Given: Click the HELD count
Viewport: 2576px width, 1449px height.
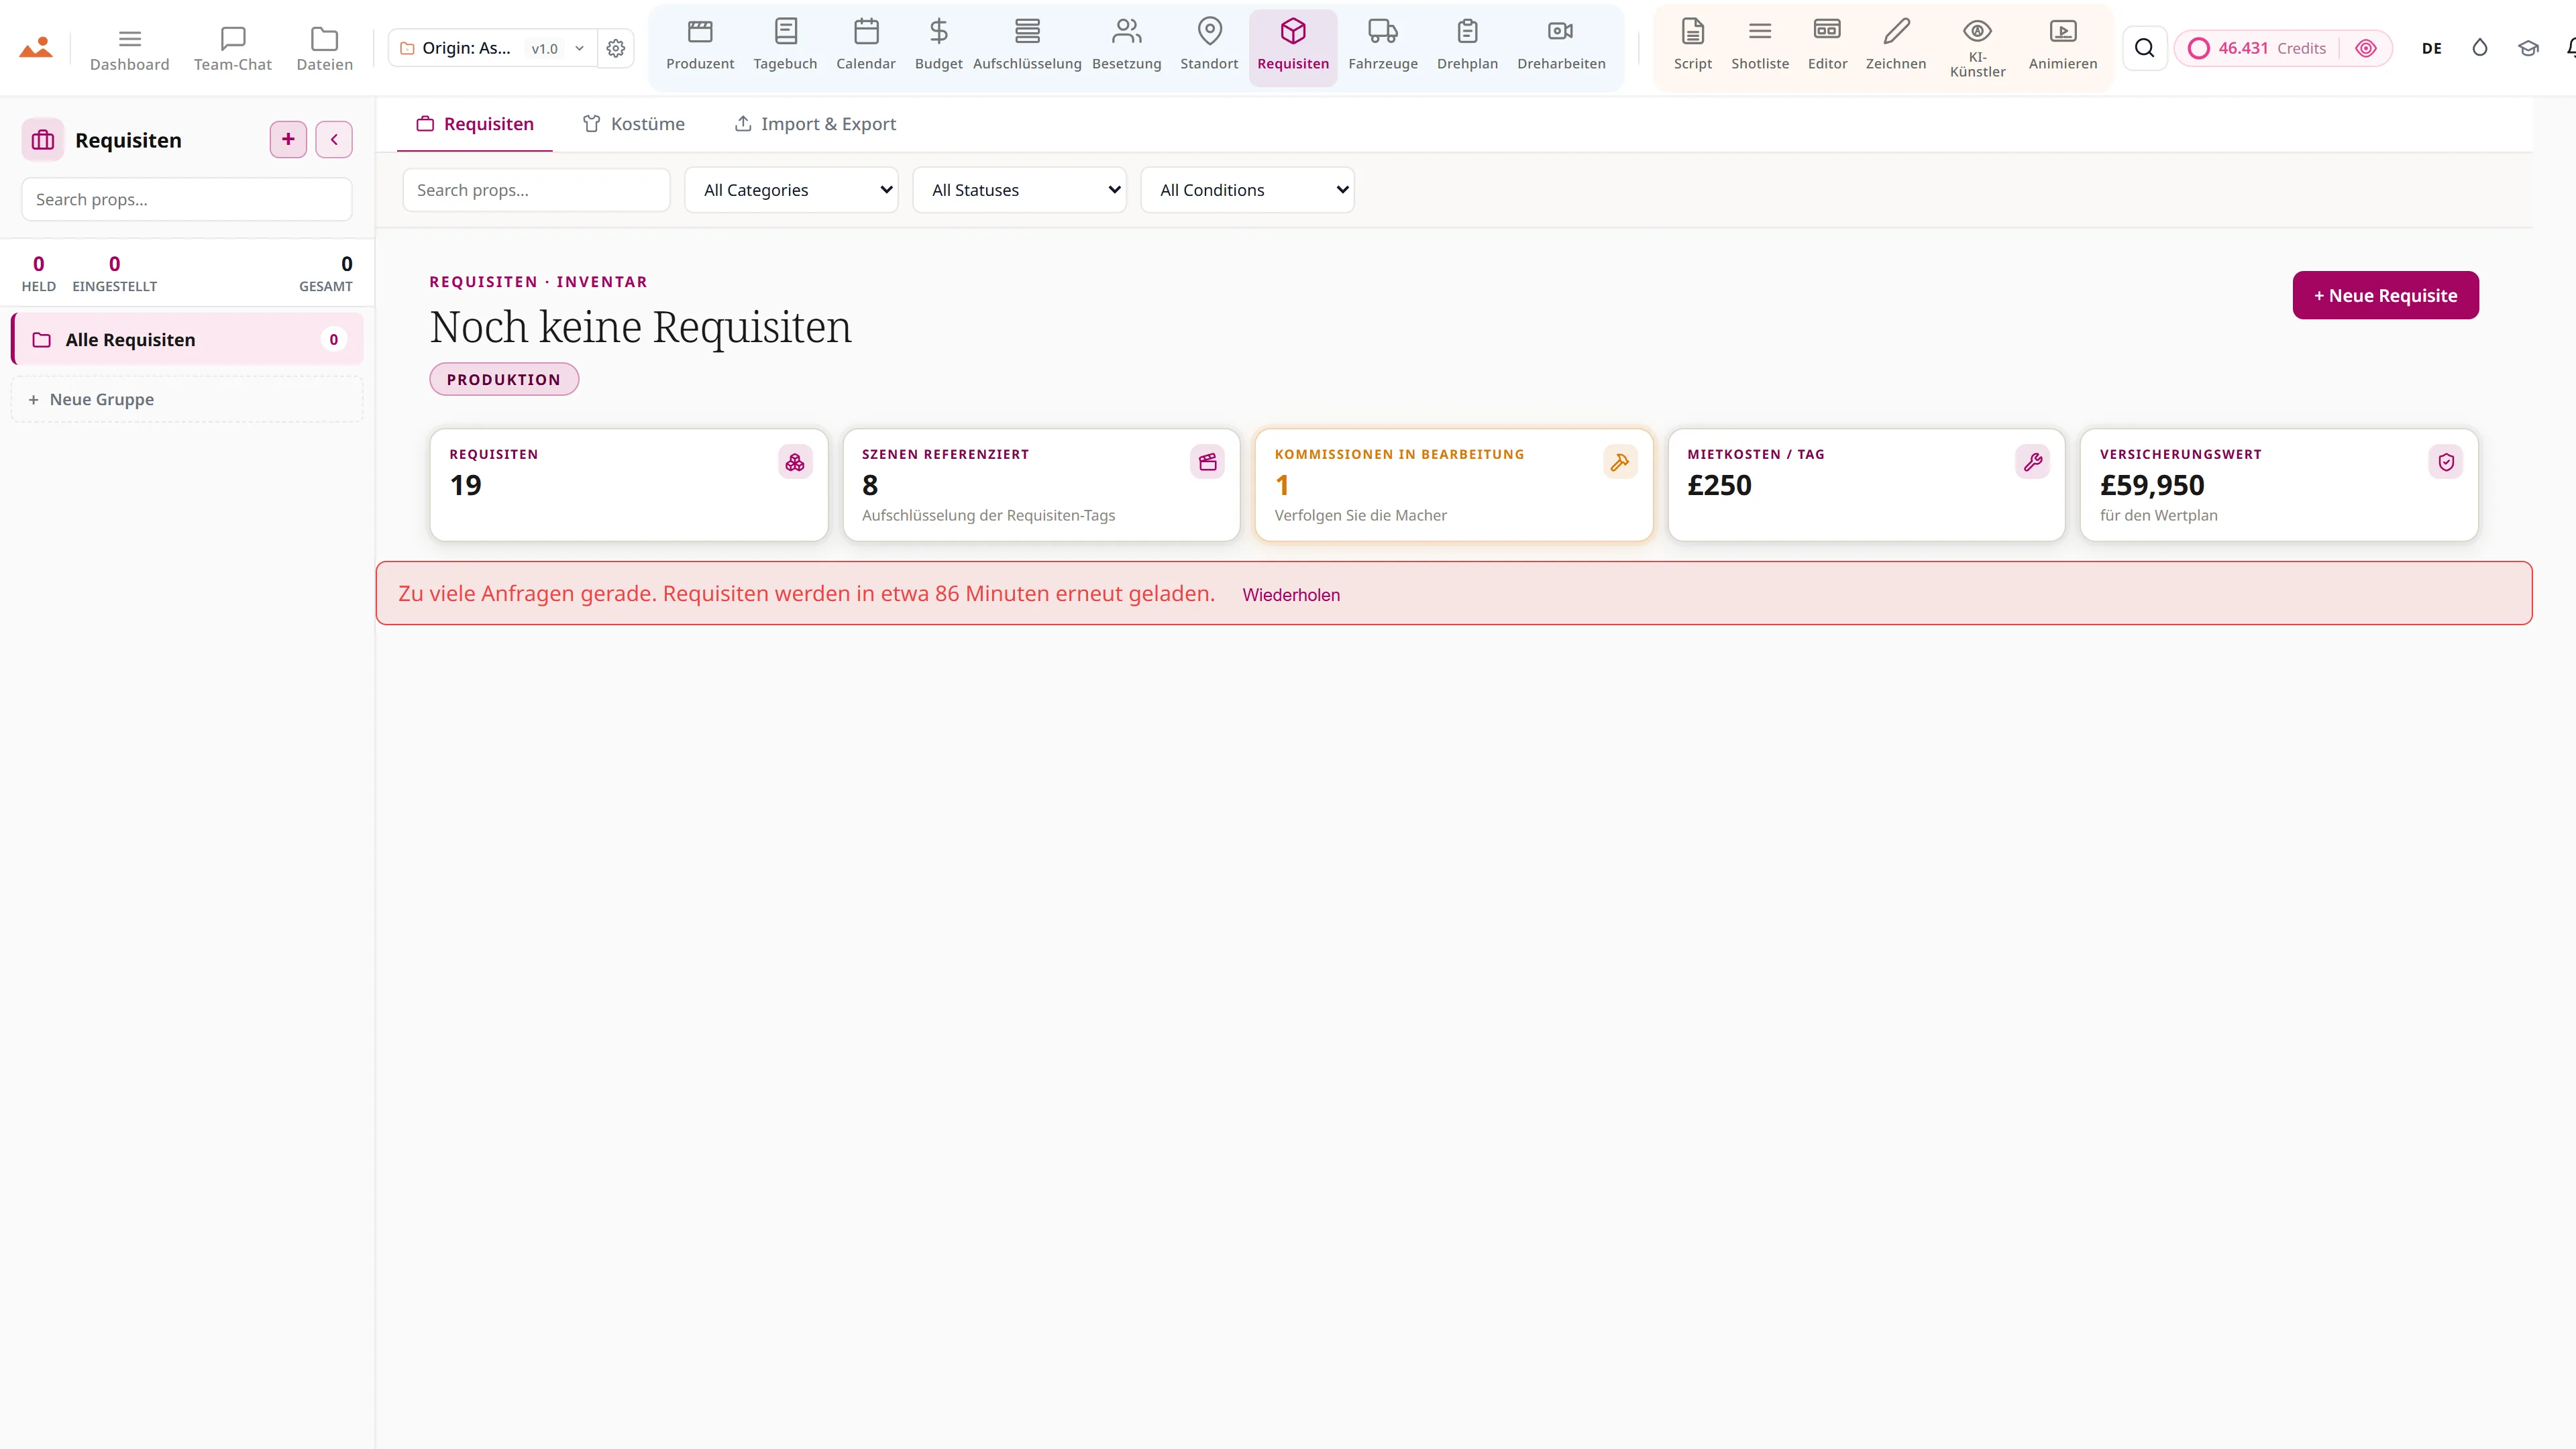Looking at the screenshot, I should pos(39,273).
